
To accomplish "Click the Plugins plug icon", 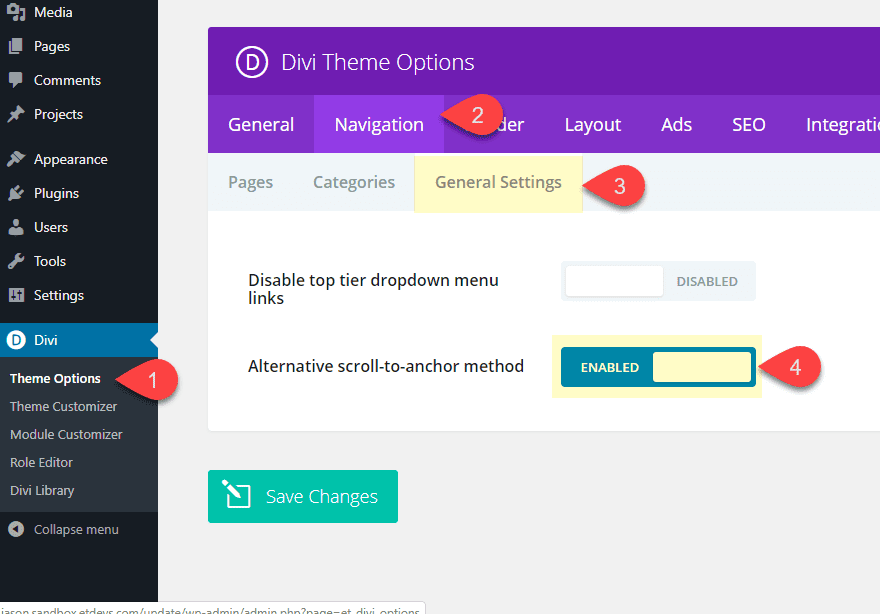I will [x=16, y=193].
